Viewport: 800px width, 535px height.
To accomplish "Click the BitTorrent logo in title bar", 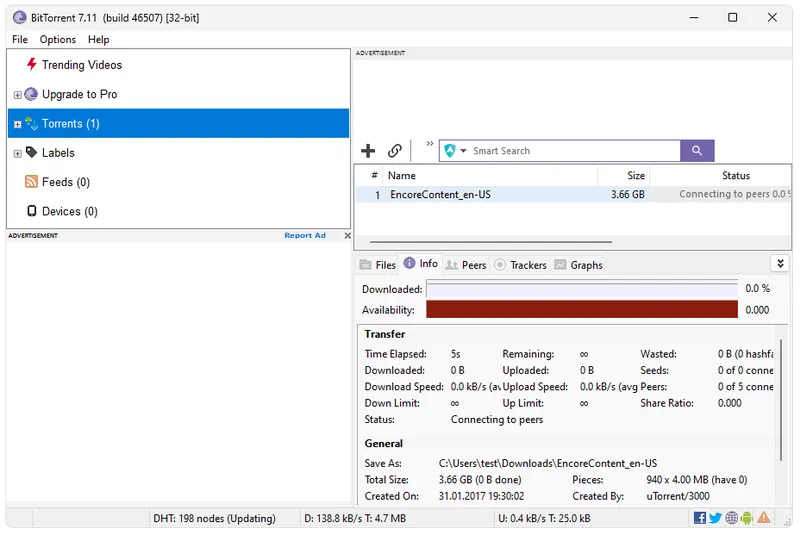I will point(19,17).
